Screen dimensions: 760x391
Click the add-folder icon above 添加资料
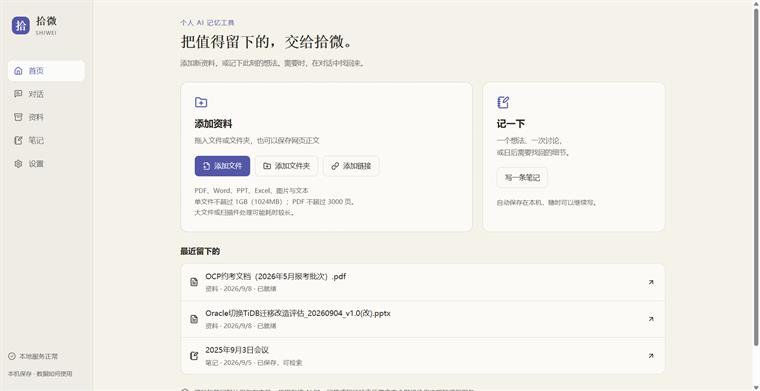(x=201, y=102)
